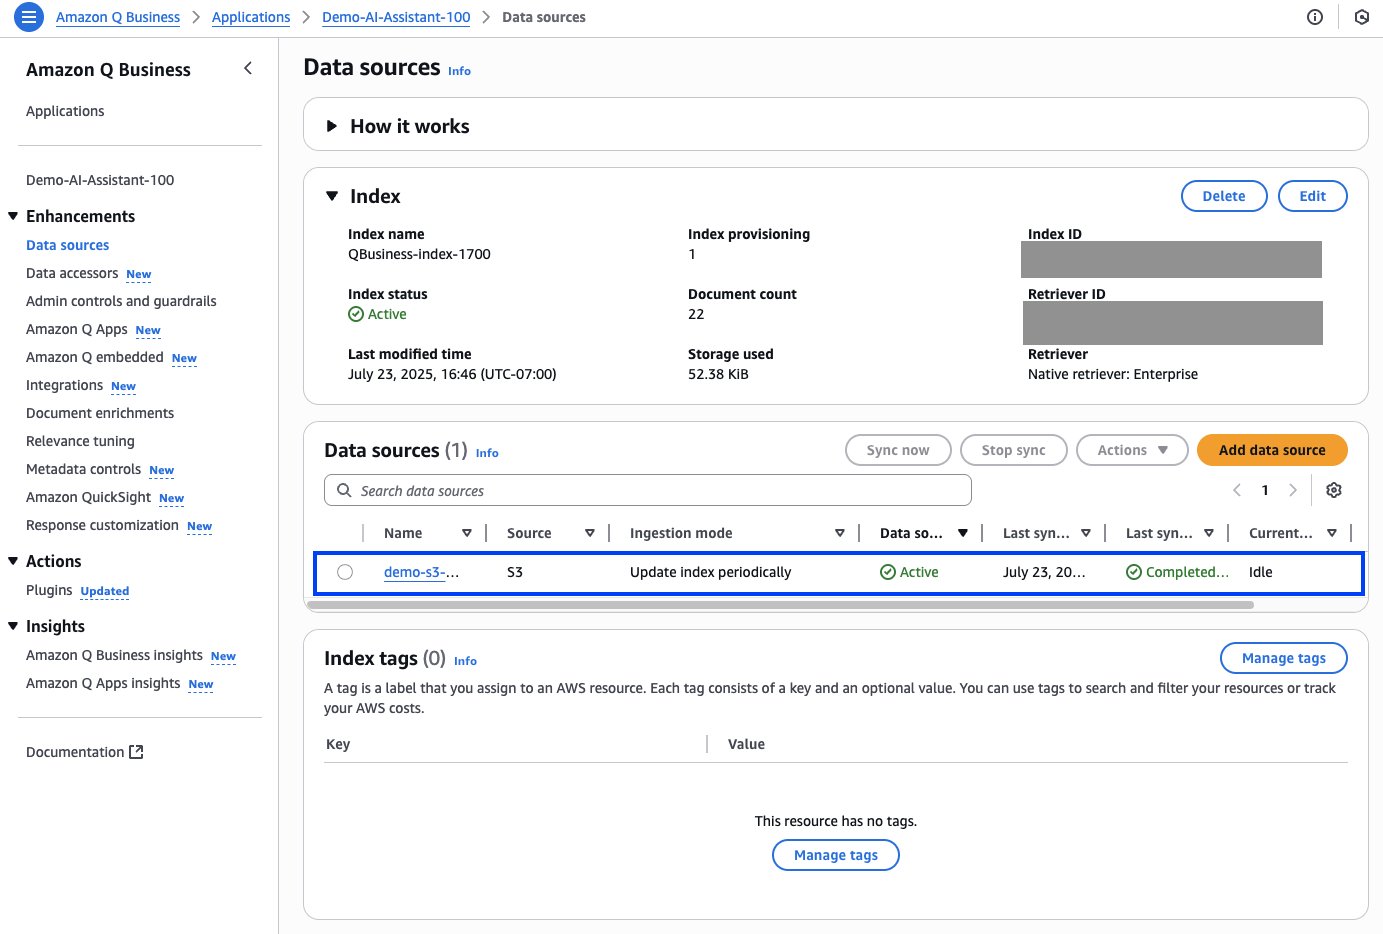Screen dimensions: 1383x934
Task: Click Add data source button
Action: pyautogui.click(x=1272, y=450)
